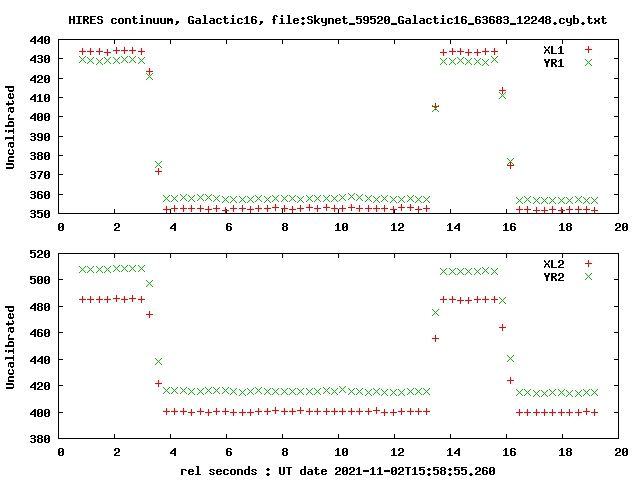The height and width of the screenshot is (480, 640).
Task: Click the 440 tick of the XL2/YR2 plot
Action: tap(40, 360)
